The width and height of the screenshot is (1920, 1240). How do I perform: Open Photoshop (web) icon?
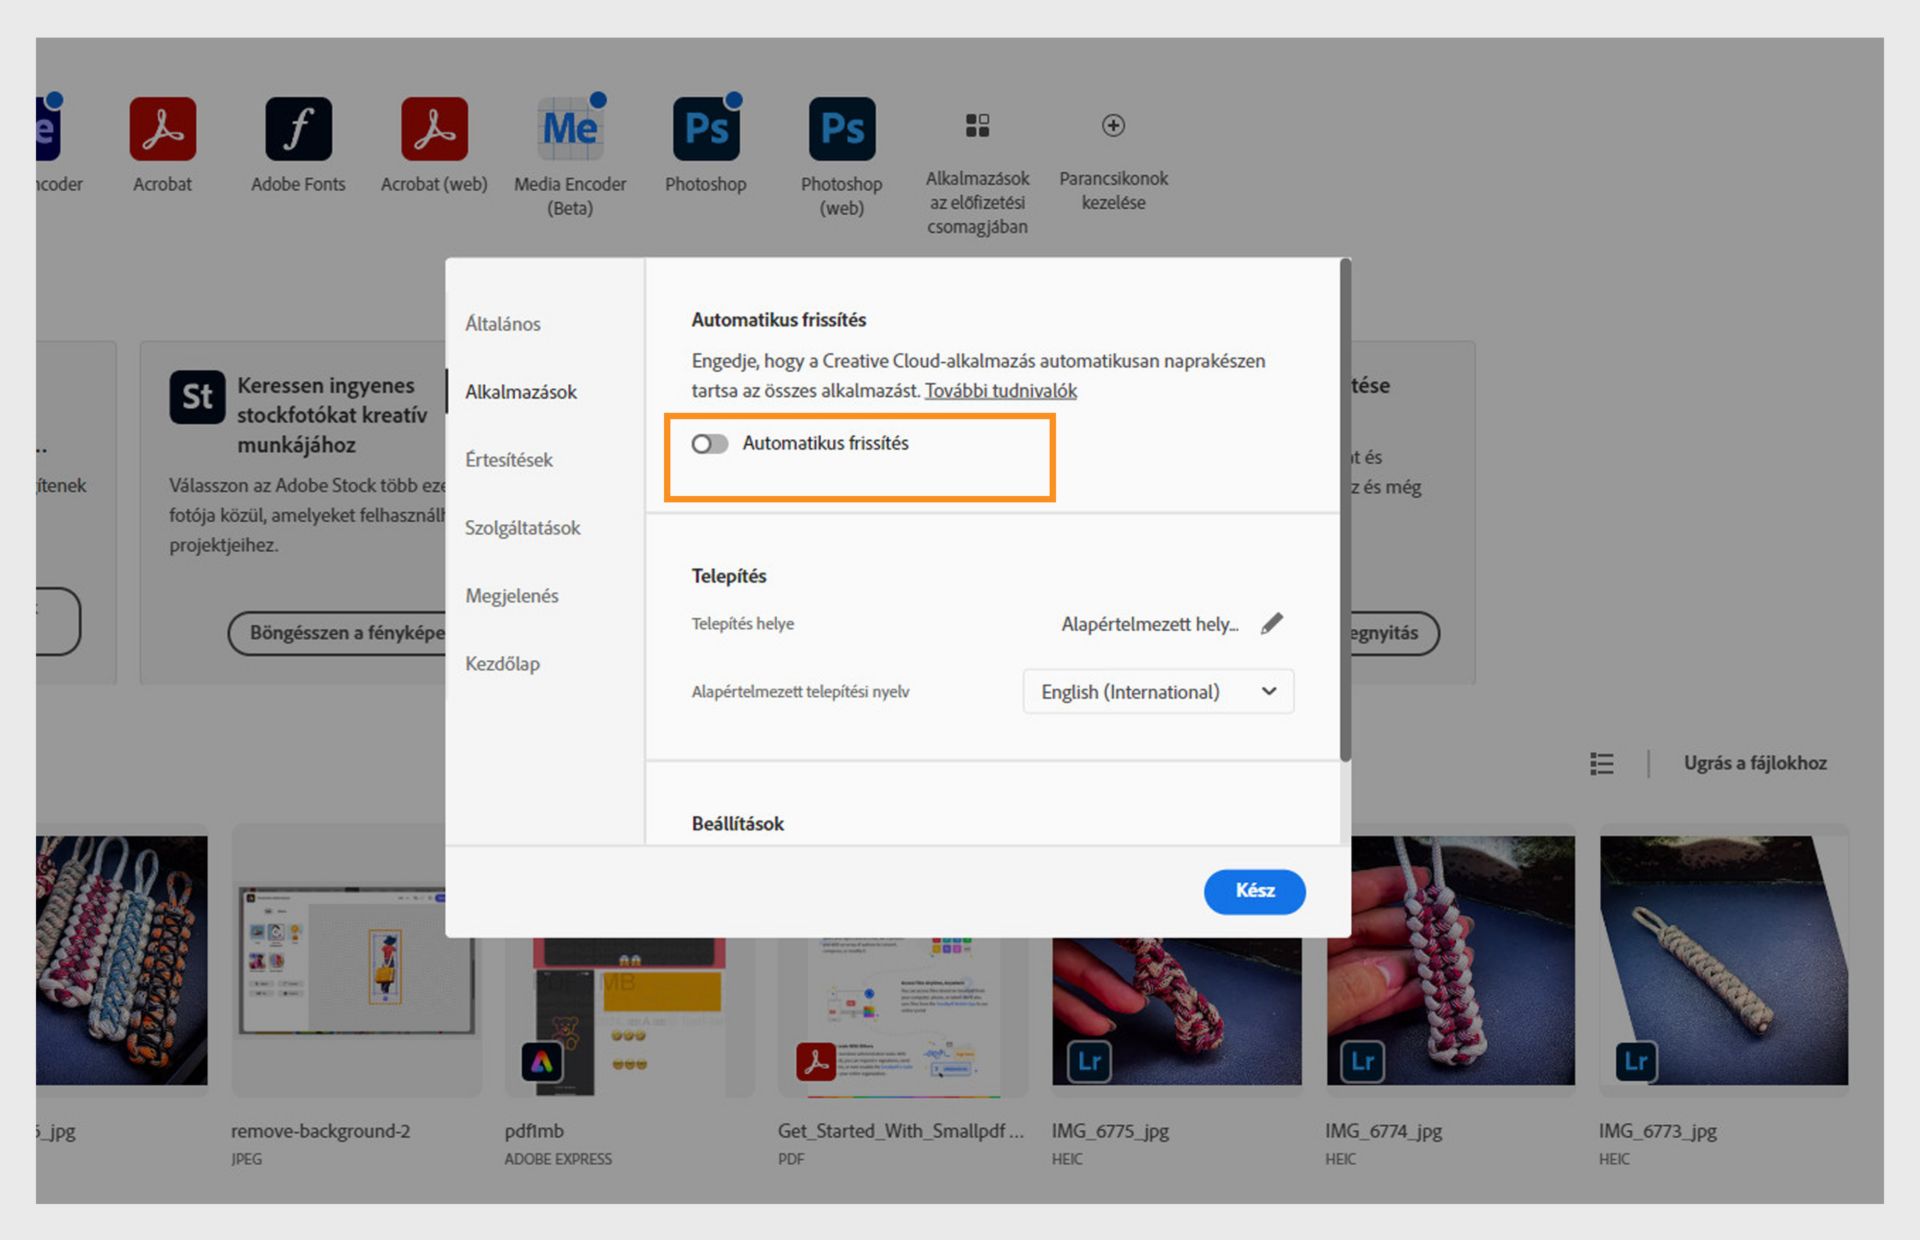(x=841, y=129)
